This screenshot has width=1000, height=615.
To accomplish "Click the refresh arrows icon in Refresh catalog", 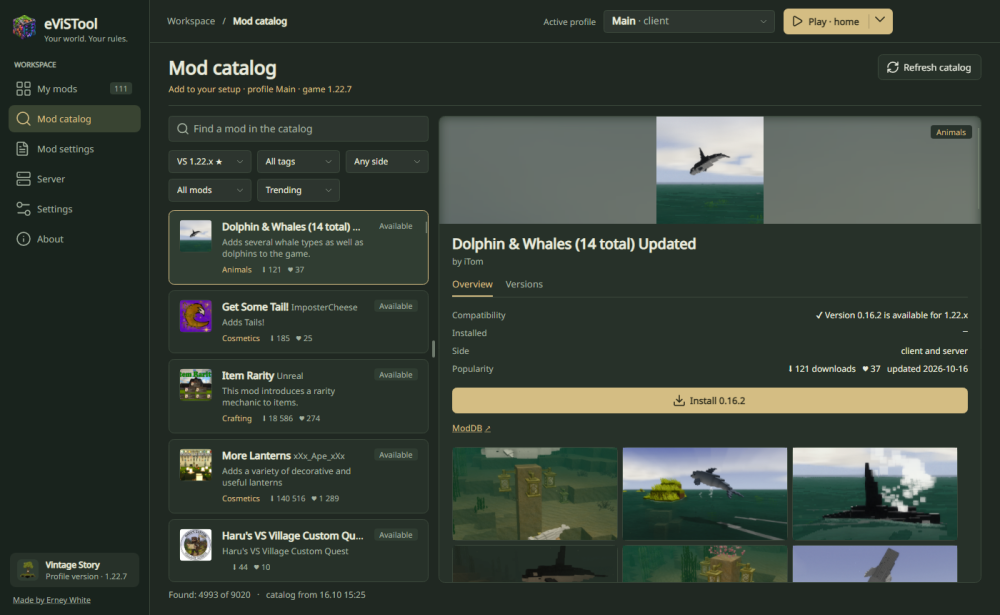I will [892, 67].
